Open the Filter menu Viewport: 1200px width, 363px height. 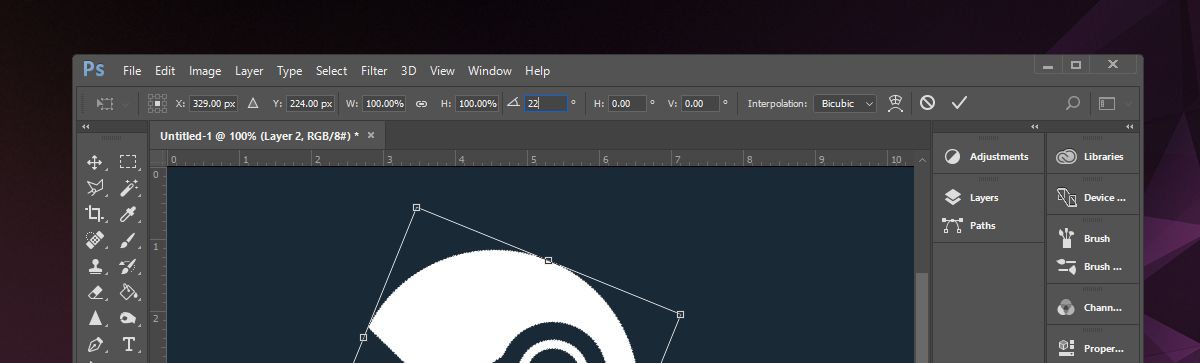[x=374, y=71]
